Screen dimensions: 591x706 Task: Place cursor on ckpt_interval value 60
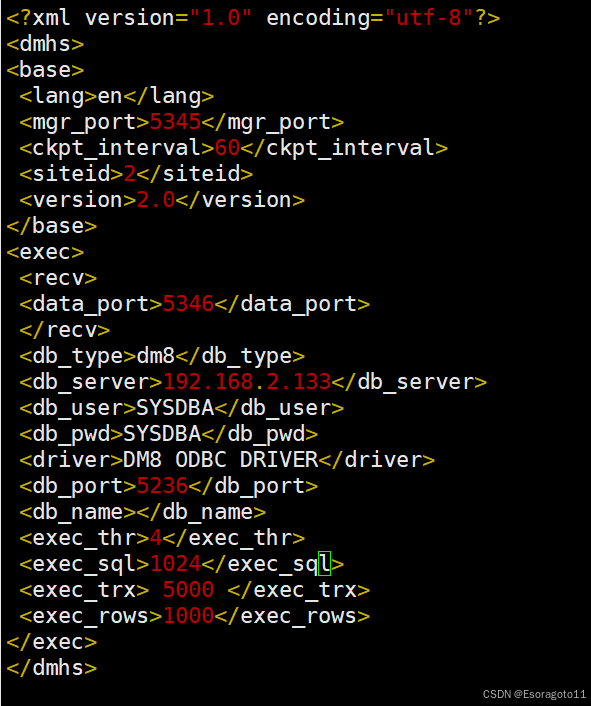[227, 148]
